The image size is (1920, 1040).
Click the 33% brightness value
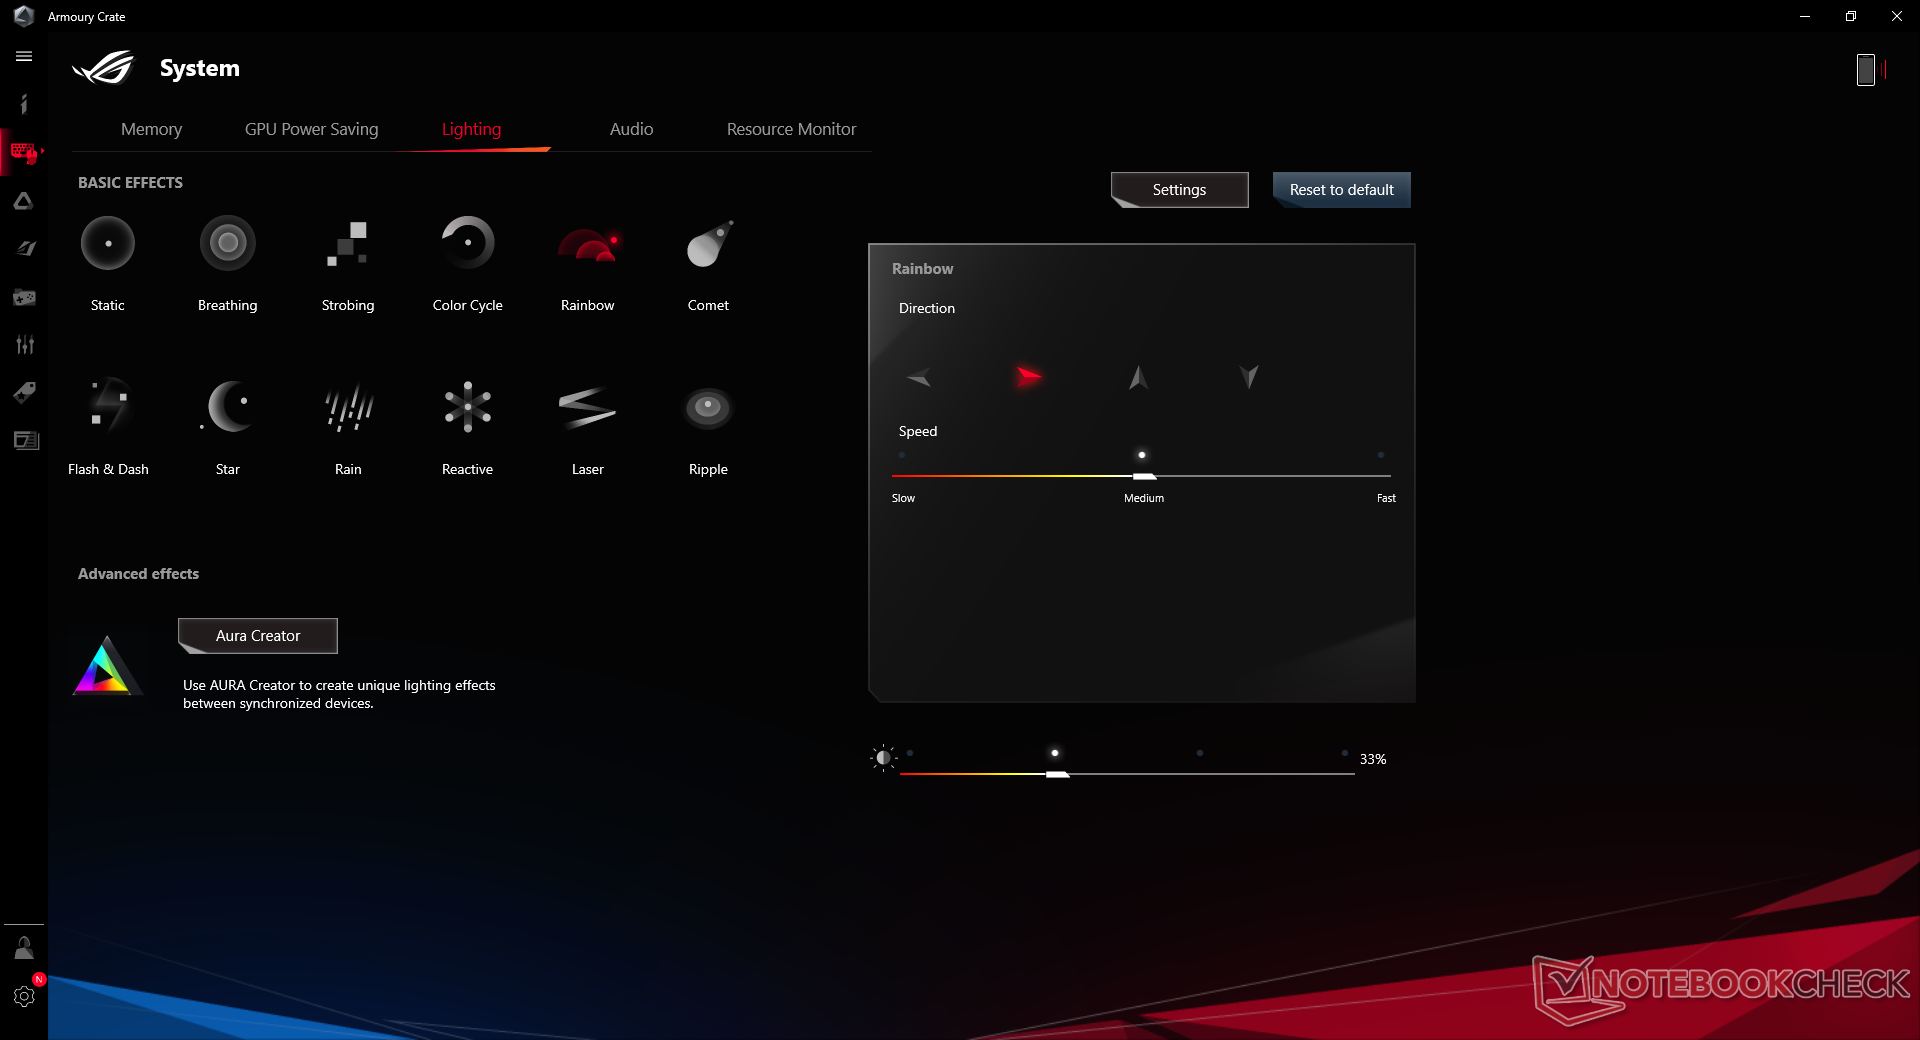(x=1373, y=759)
